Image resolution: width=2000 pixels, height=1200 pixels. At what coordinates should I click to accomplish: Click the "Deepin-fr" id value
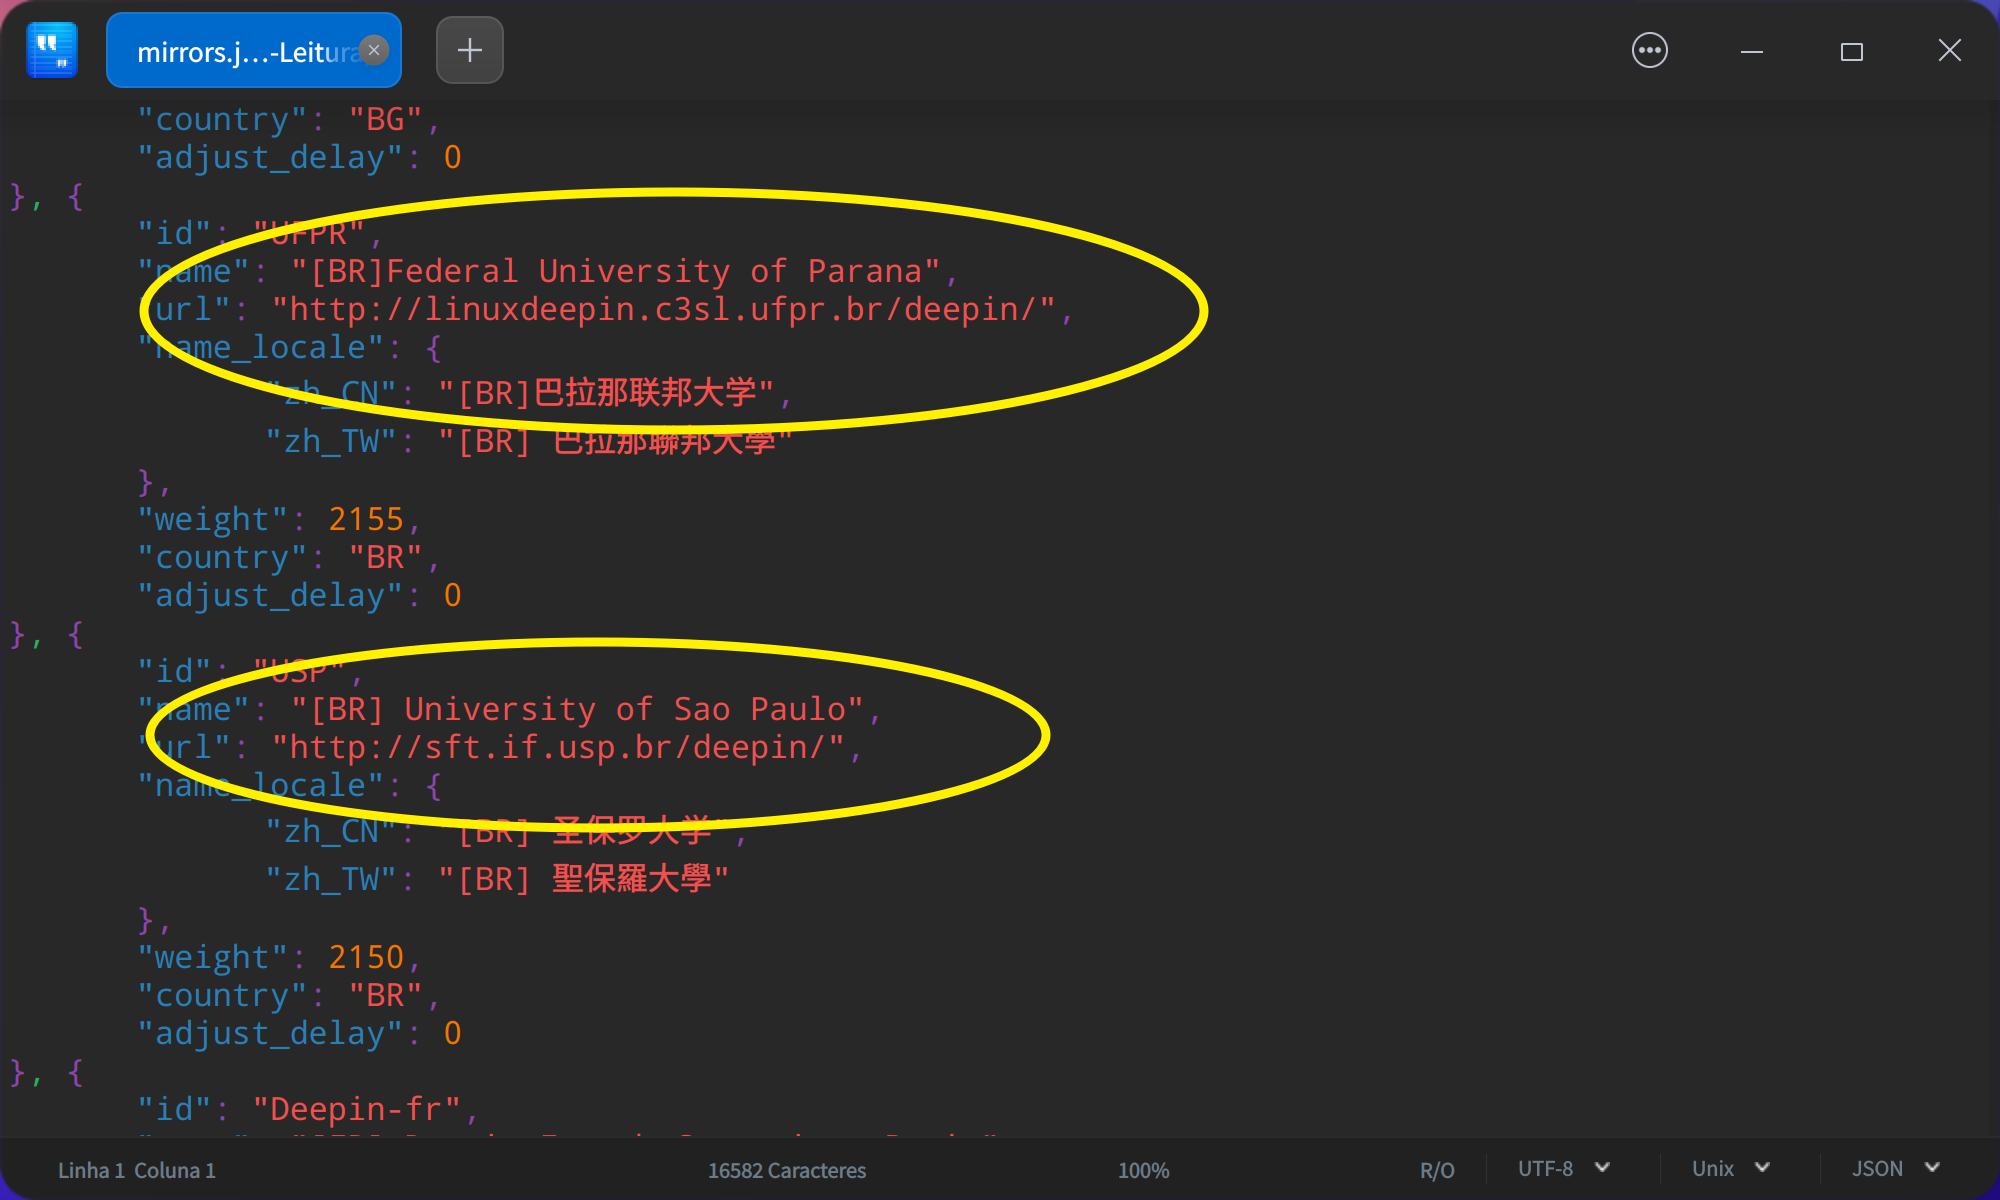[356, 1110]
